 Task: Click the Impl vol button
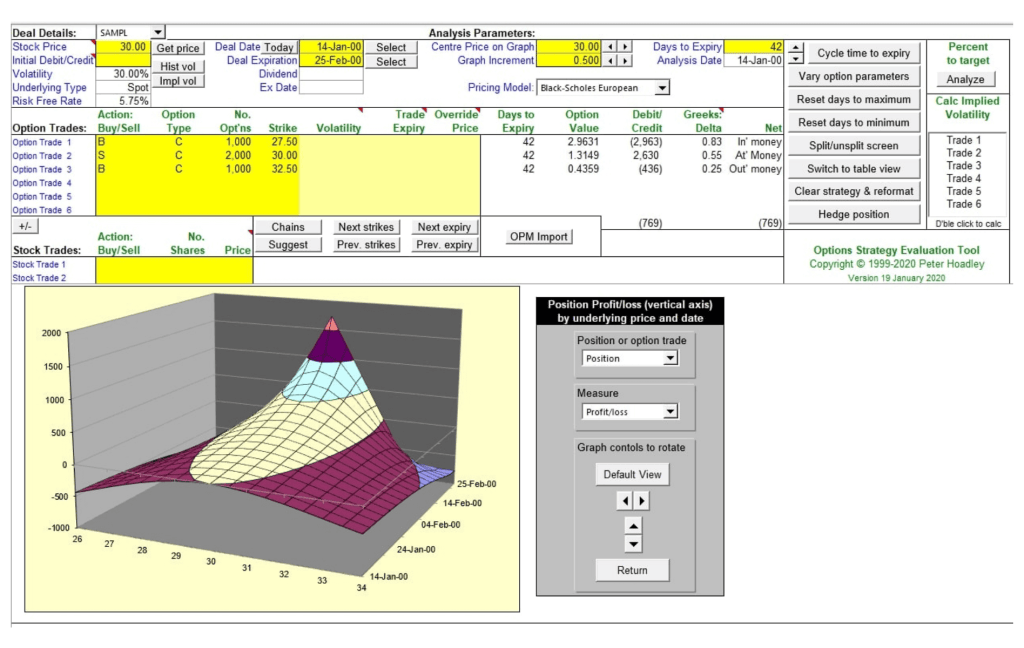178,81
